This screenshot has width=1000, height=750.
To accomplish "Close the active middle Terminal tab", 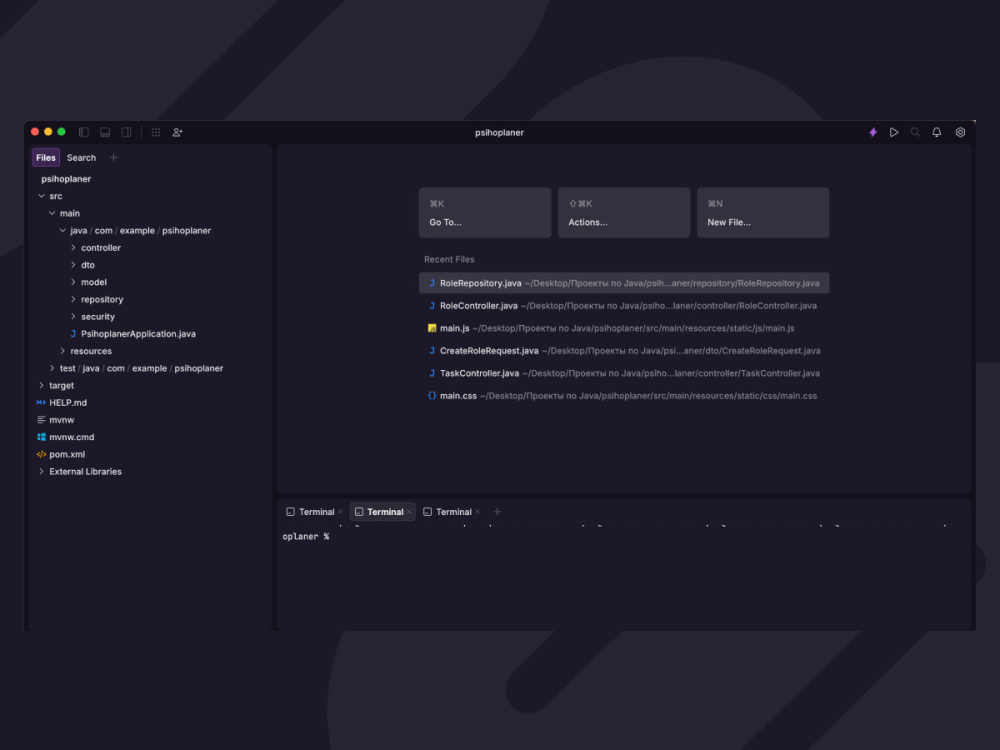I will tap(409, 511).
